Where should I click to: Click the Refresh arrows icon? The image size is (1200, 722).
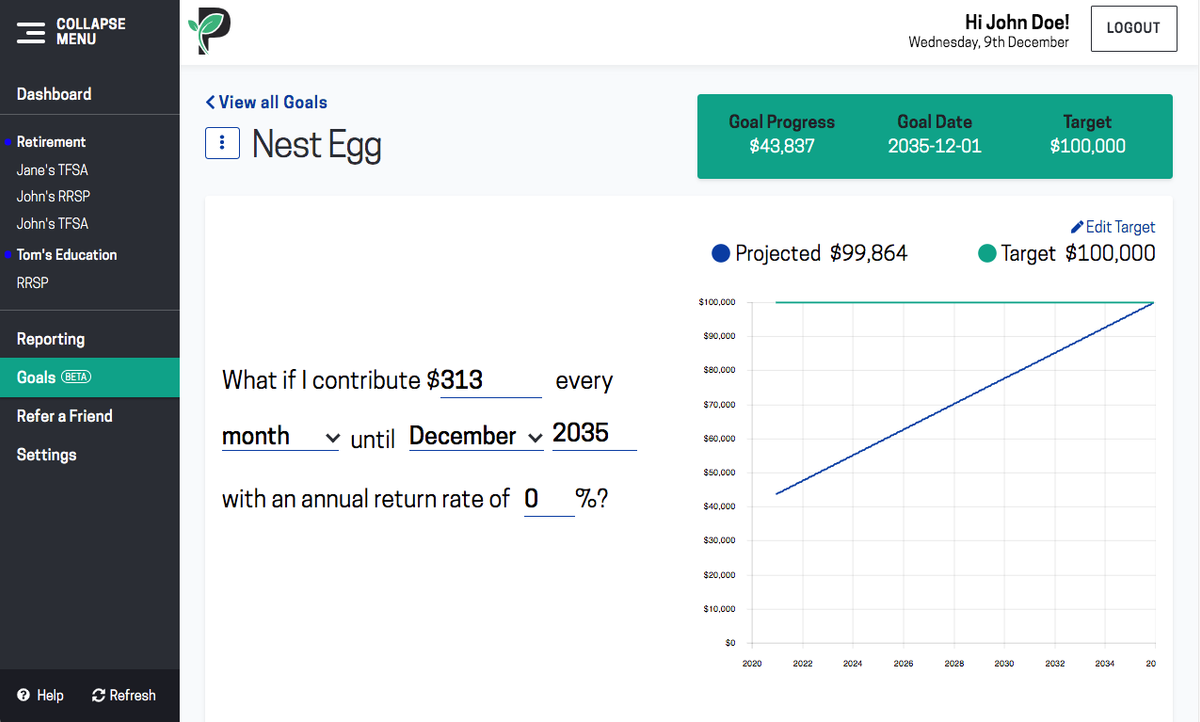tap(98, 695)
